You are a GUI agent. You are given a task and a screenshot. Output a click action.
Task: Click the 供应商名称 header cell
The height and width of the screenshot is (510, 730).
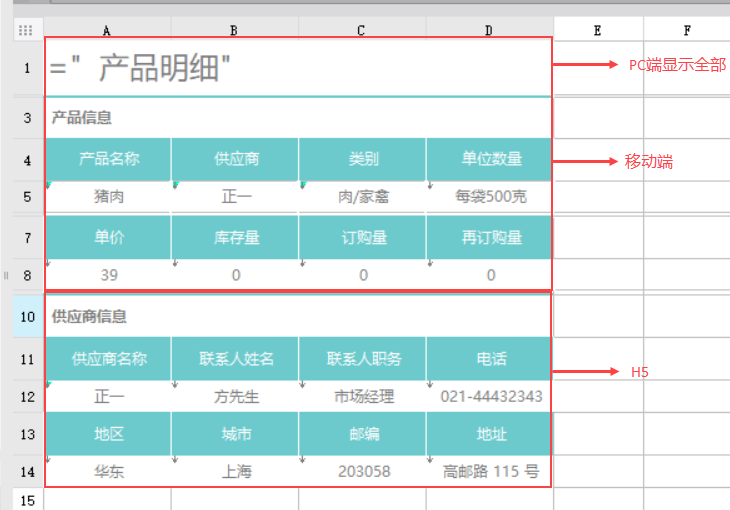[x=108, y=359]
